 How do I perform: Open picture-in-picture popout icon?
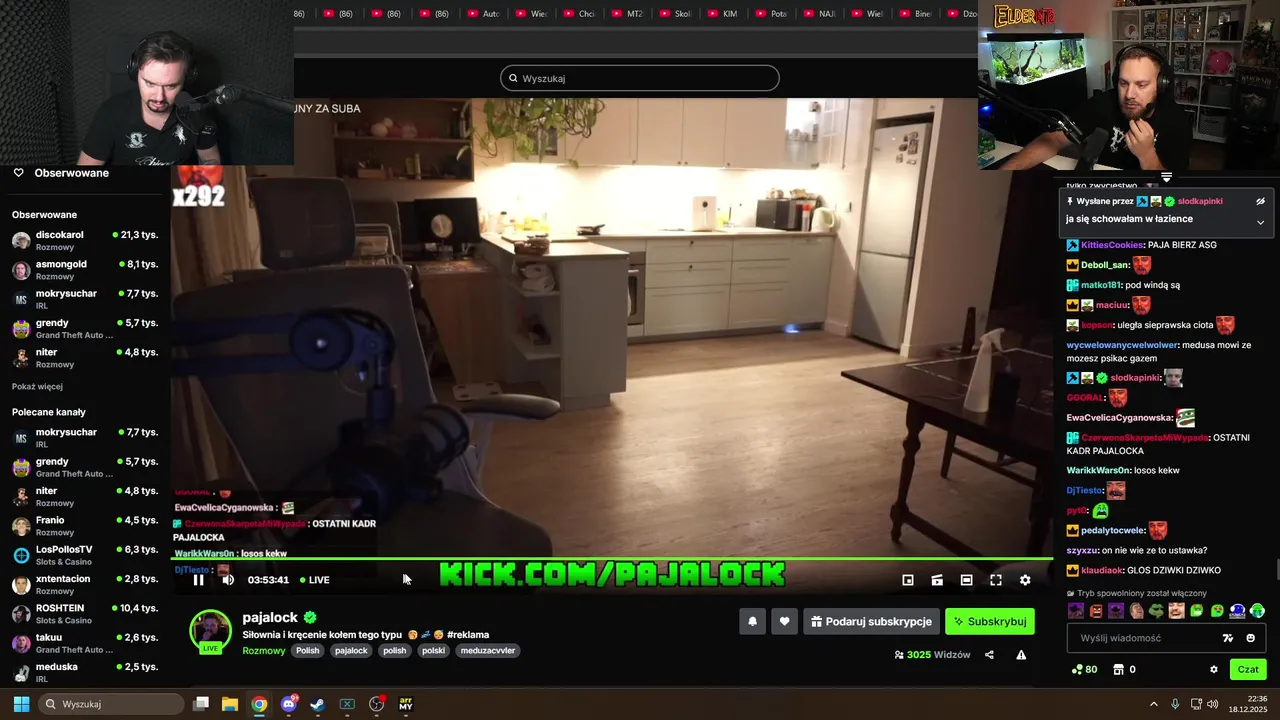(x=908, y=580)
